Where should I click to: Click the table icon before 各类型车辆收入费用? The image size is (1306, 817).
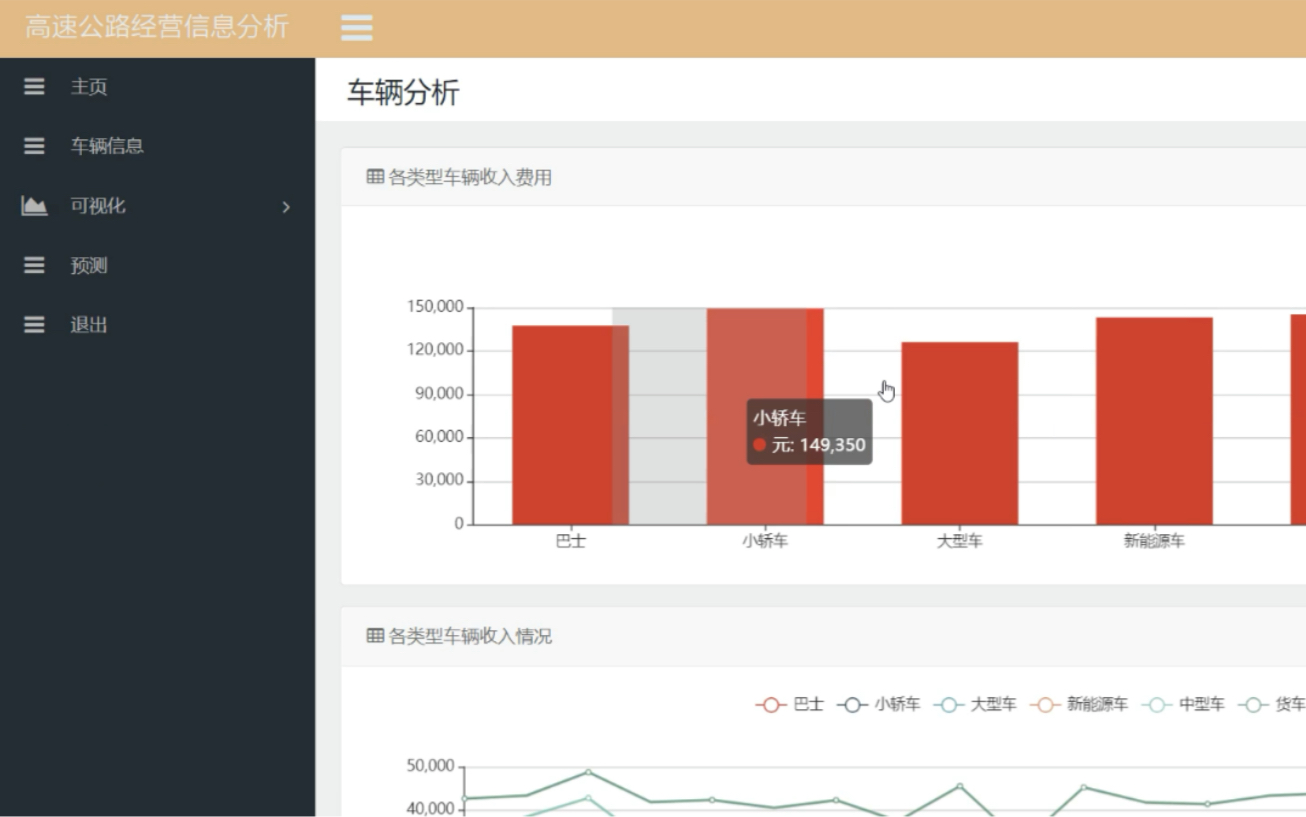point(375,178)
